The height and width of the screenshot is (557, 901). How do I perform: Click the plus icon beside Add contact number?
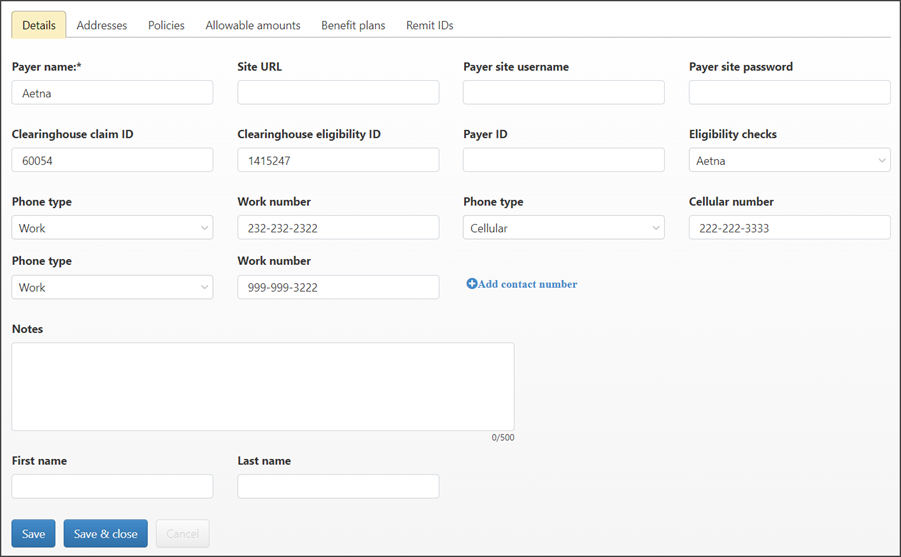pos(471,284)
